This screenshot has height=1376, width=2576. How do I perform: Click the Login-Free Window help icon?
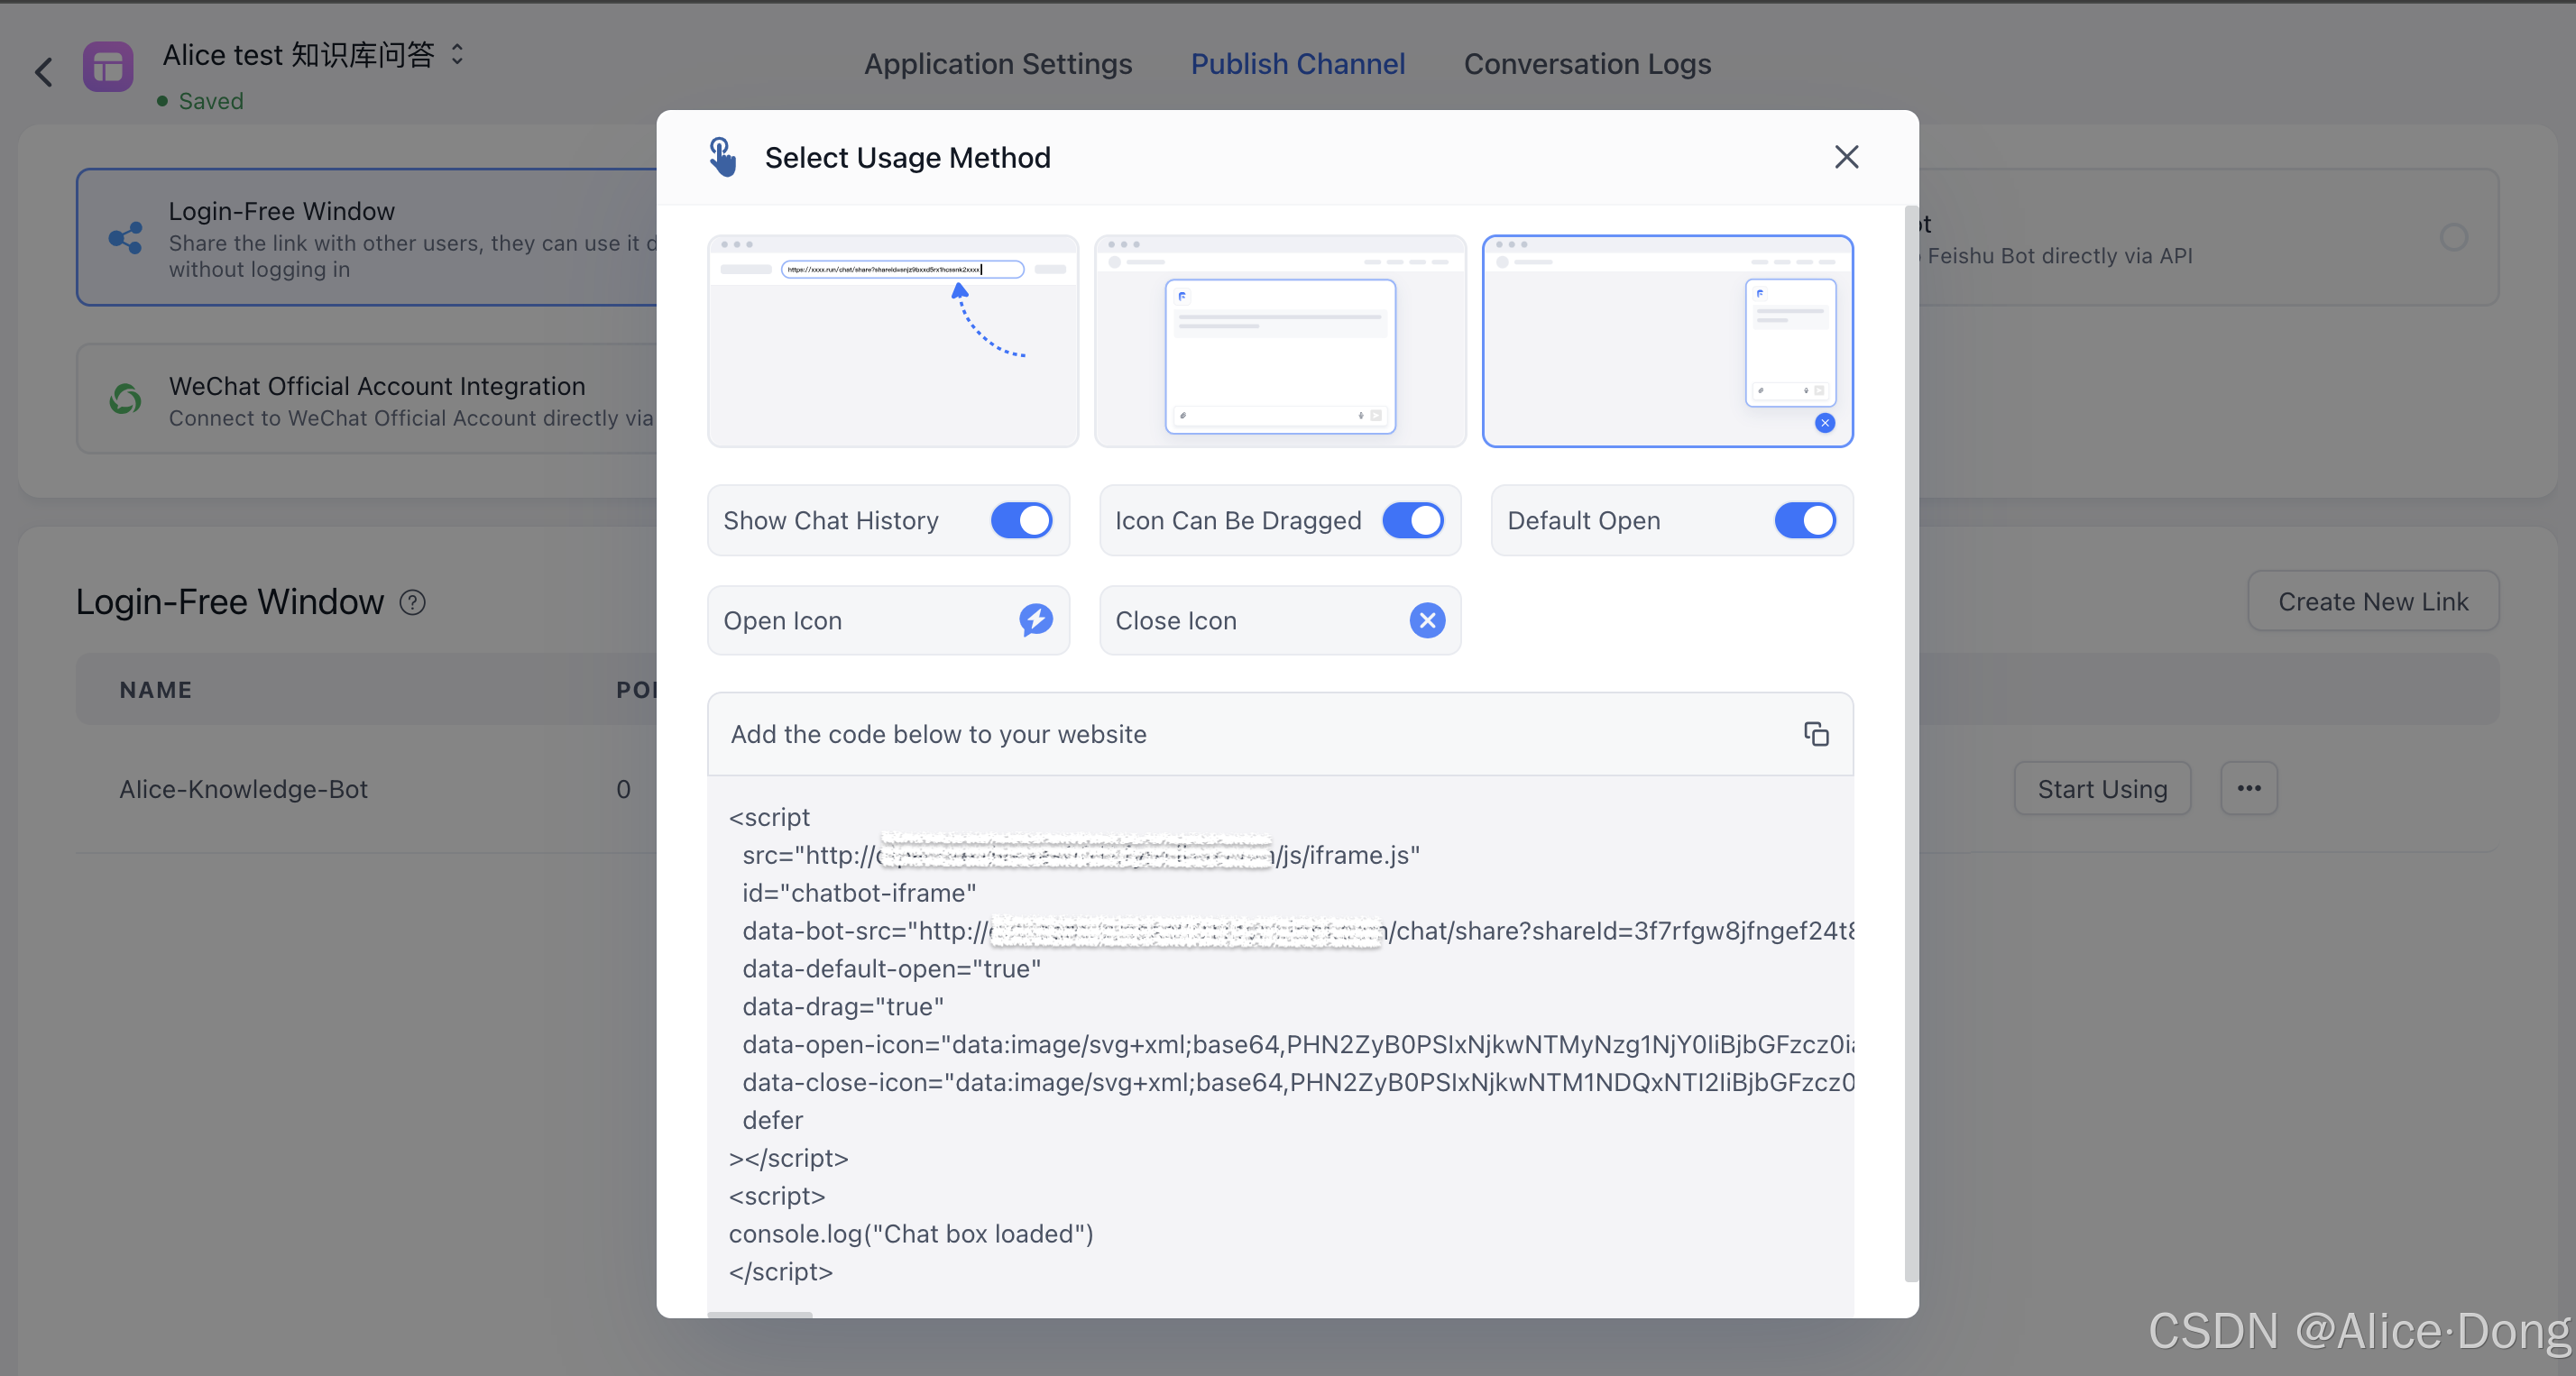pos(412,602)
